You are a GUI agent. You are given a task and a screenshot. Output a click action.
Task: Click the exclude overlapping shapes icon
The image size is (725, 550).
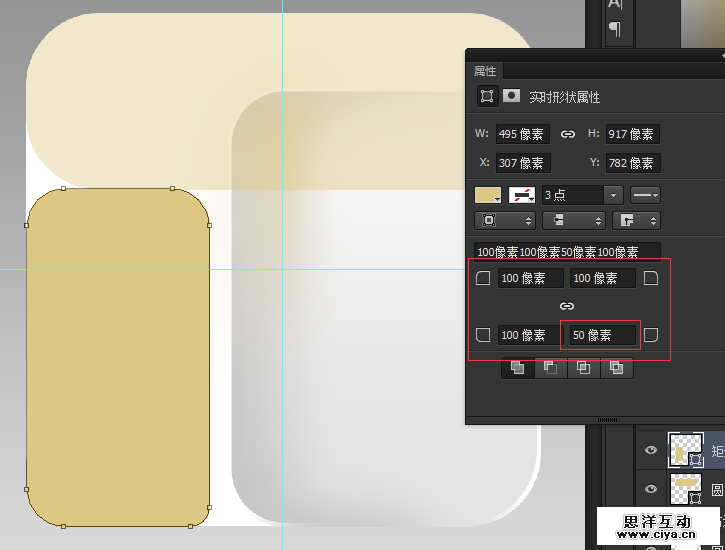click(x=616, y=368)
